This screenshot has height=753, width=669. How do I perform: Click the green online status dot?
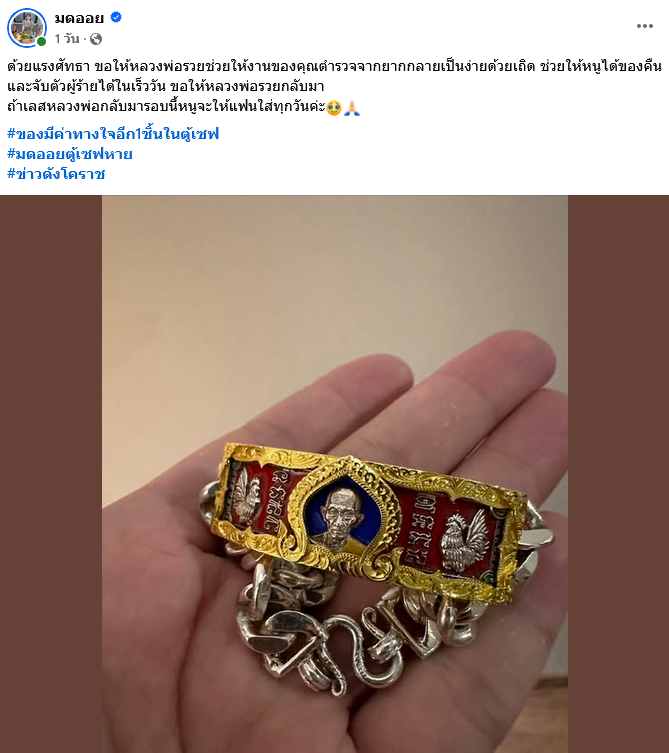click(x=42, y=42)
